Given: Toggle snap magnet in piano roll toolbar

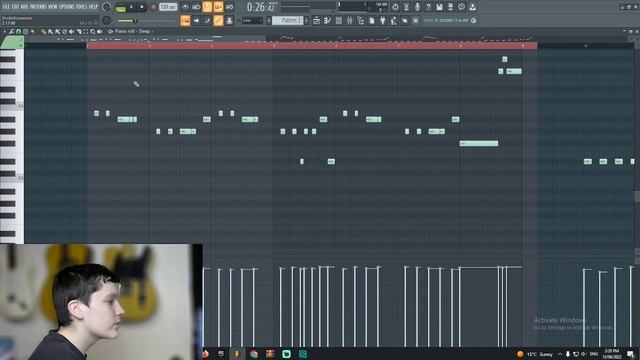Looking at the screenshot, I should tap(18, 31).
